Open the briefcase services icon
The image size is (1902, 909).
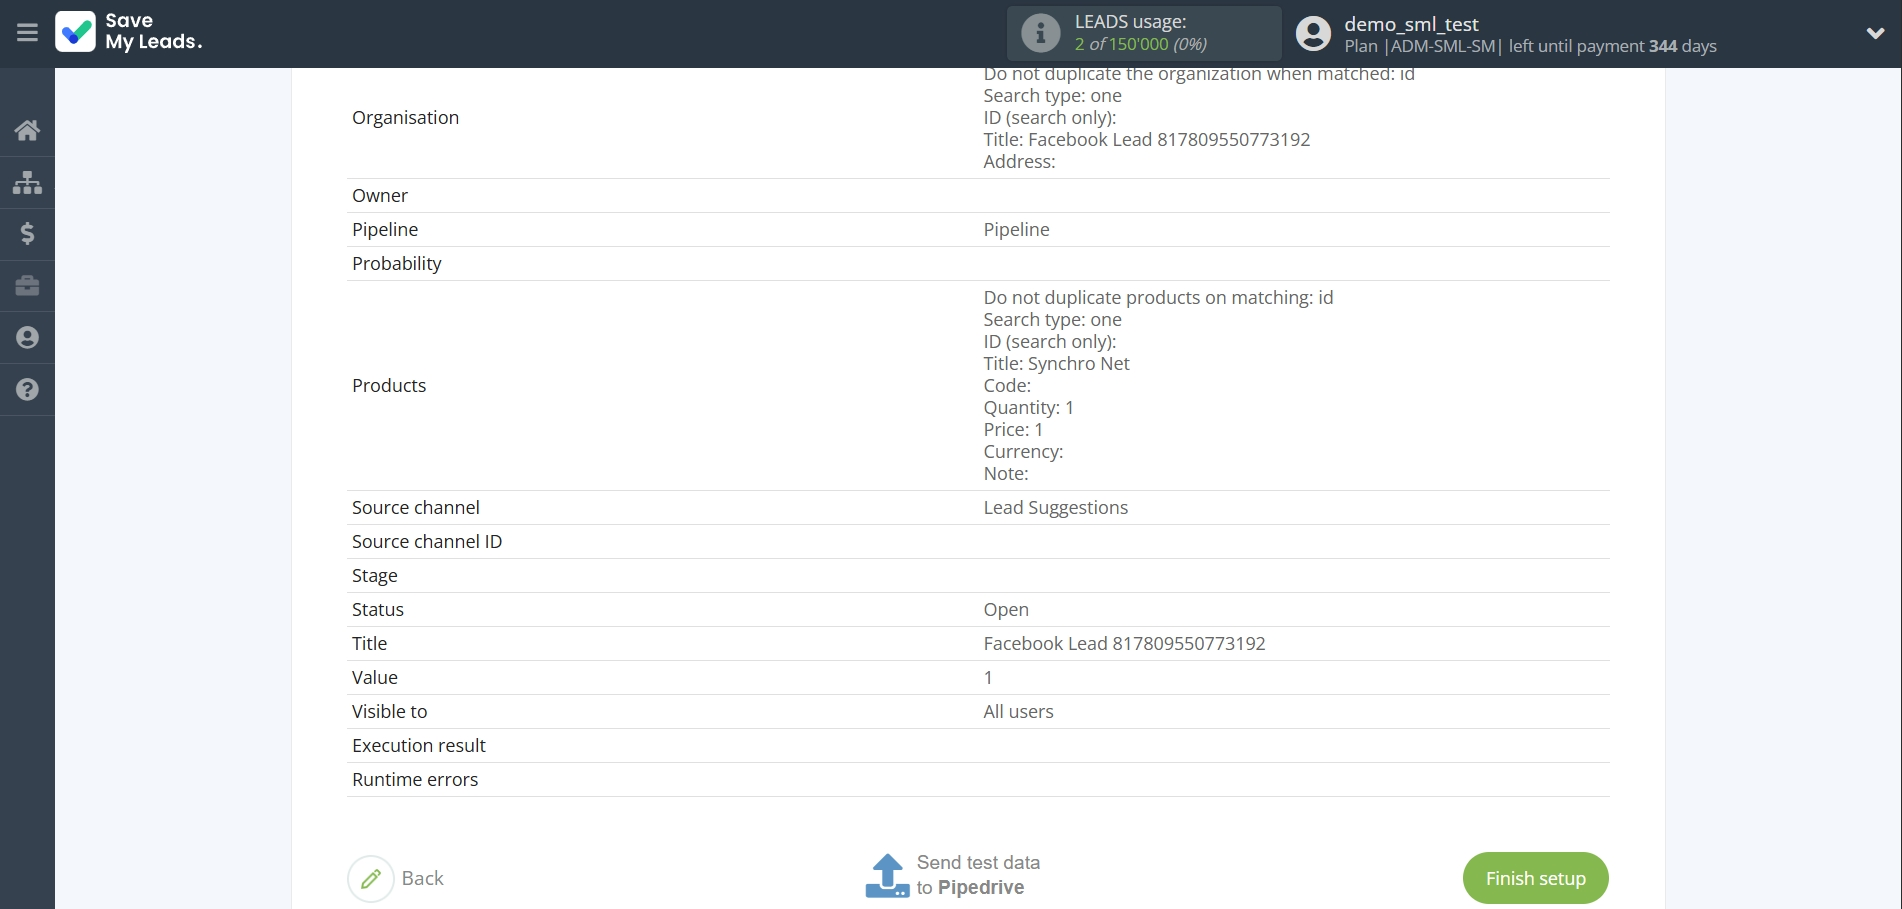tap(27, 287)
